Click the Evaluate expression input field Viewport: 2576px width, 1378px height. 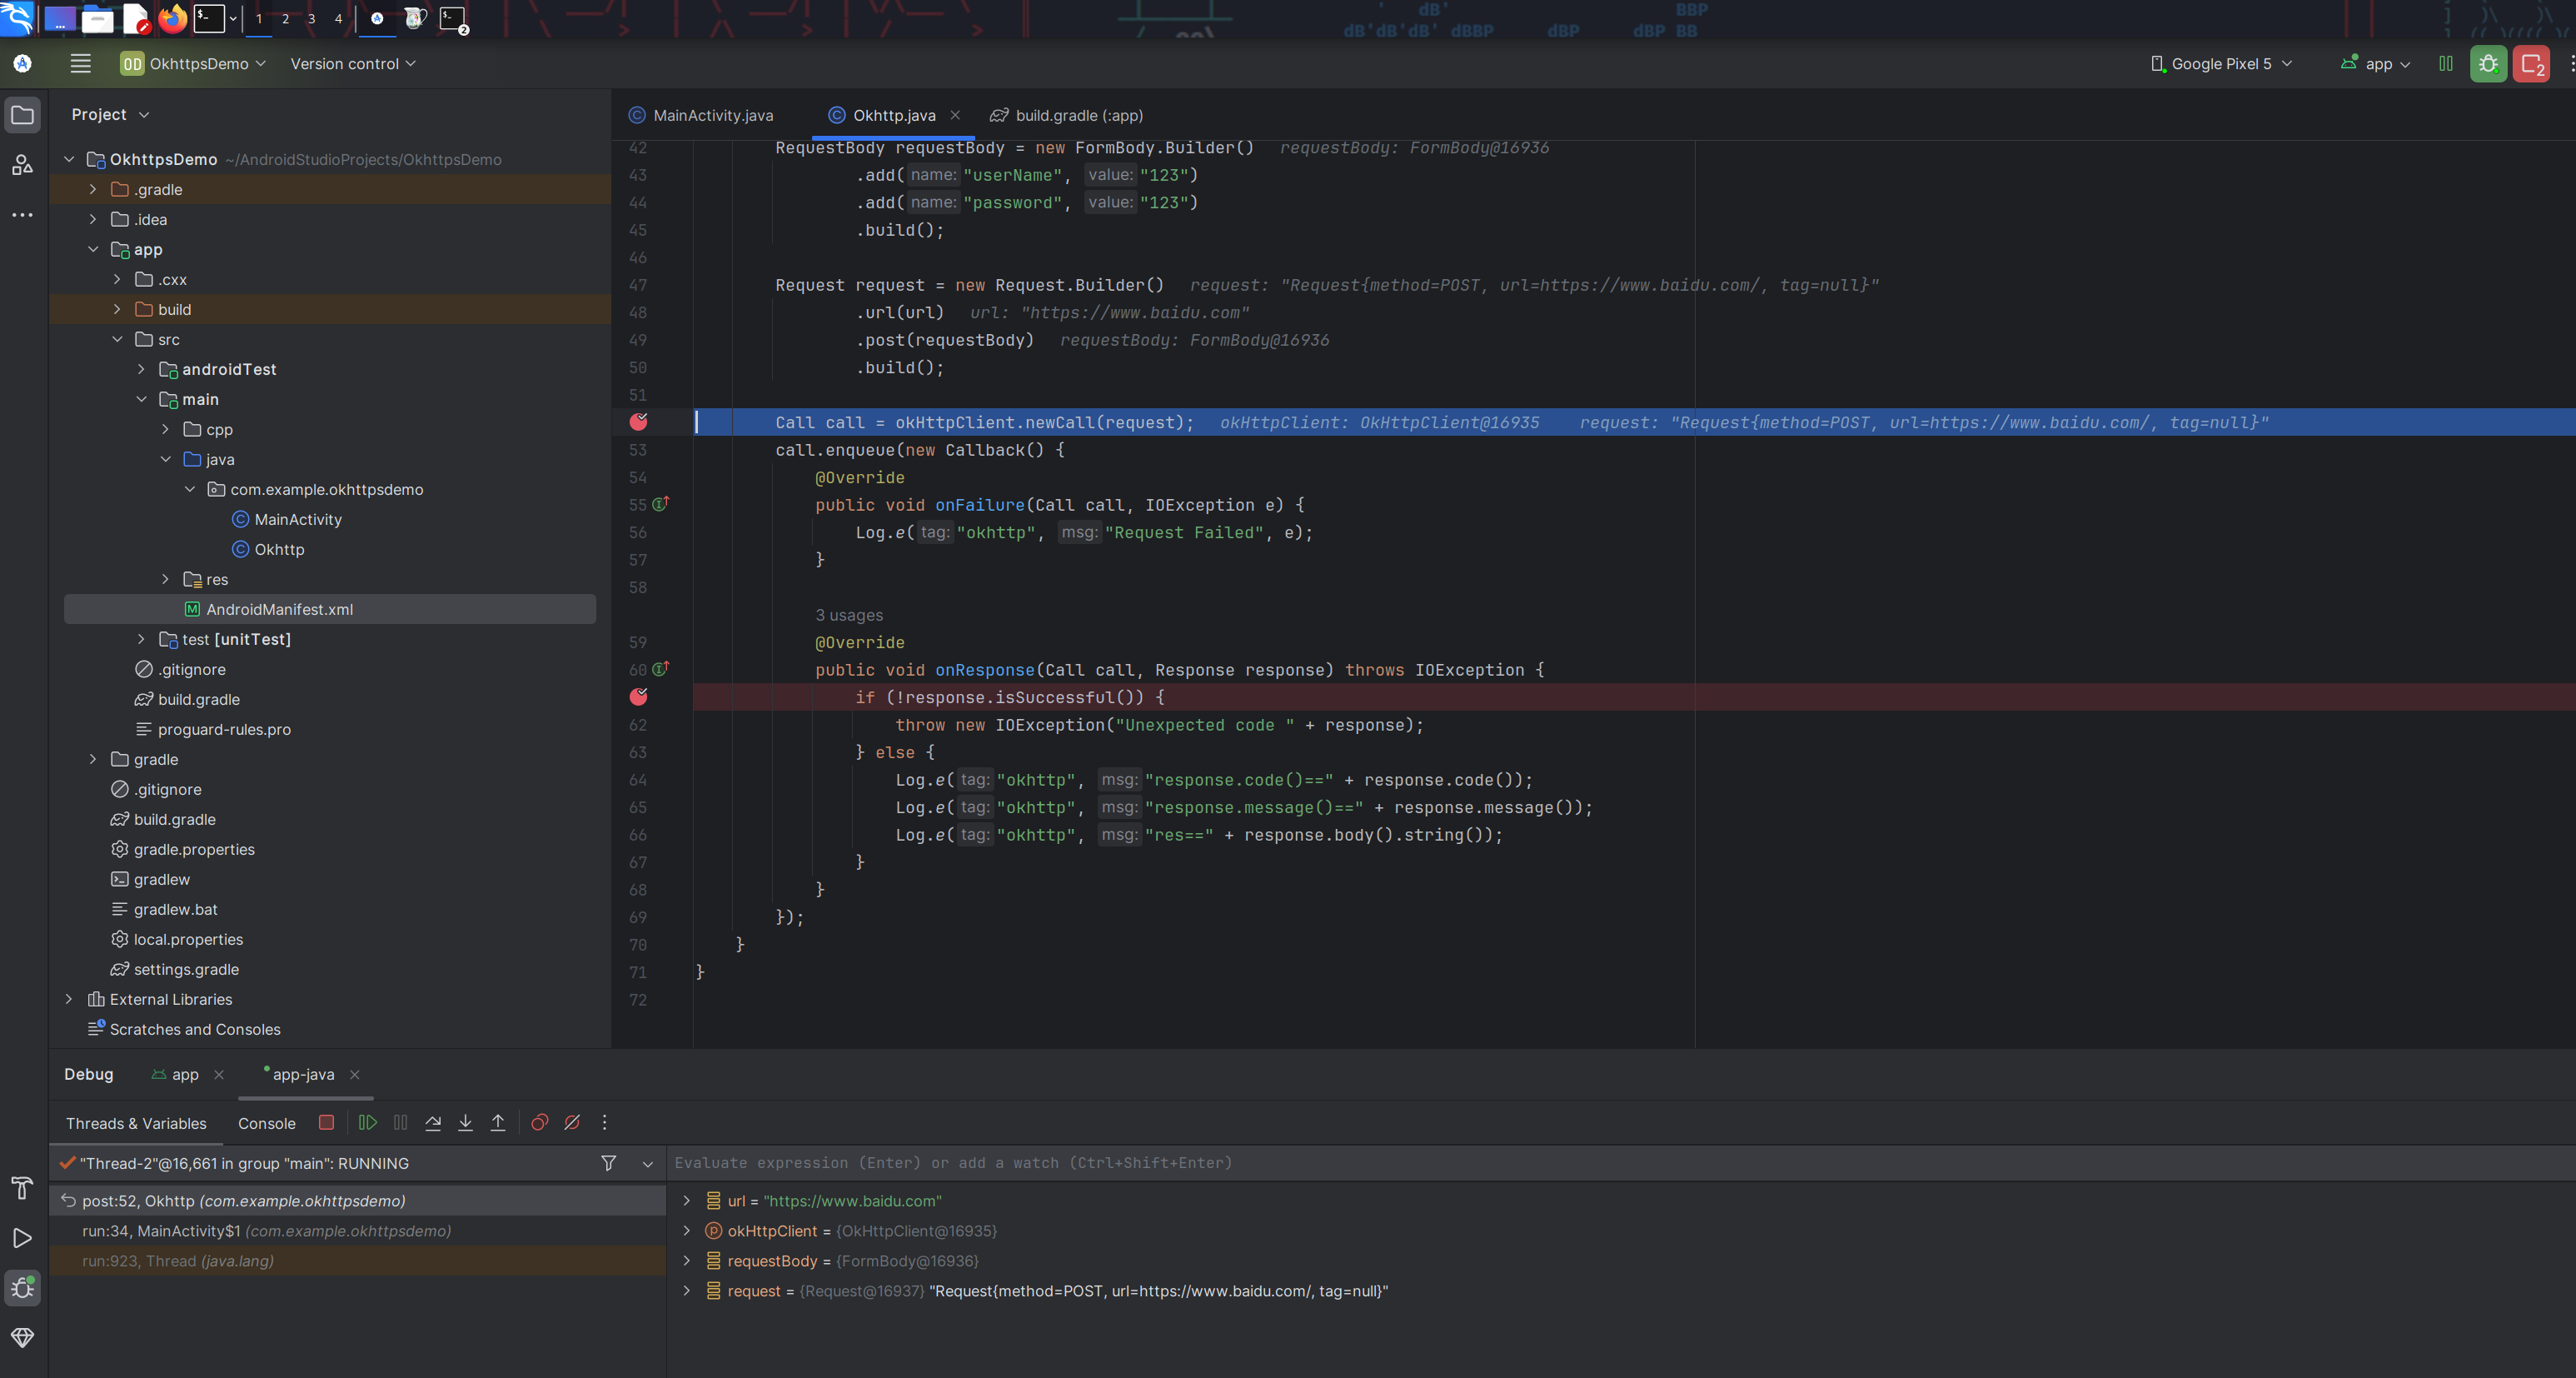[1620, 1163]
